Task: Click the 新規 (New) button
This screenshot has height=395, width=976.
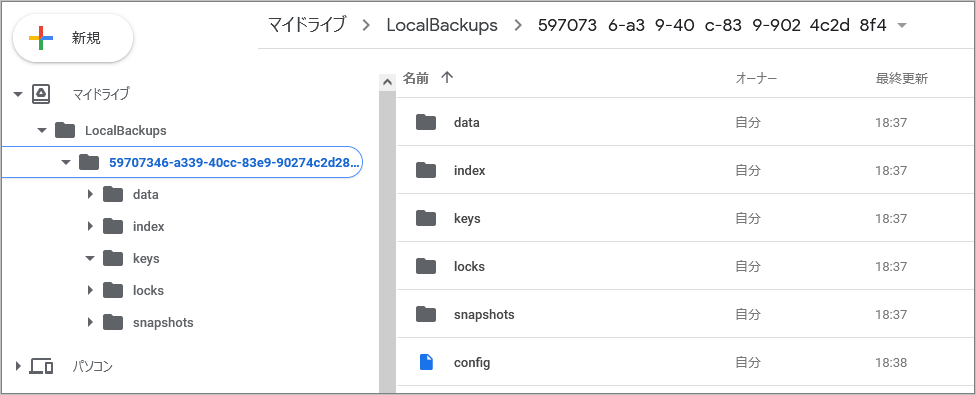Action: (x=73, y=38)
